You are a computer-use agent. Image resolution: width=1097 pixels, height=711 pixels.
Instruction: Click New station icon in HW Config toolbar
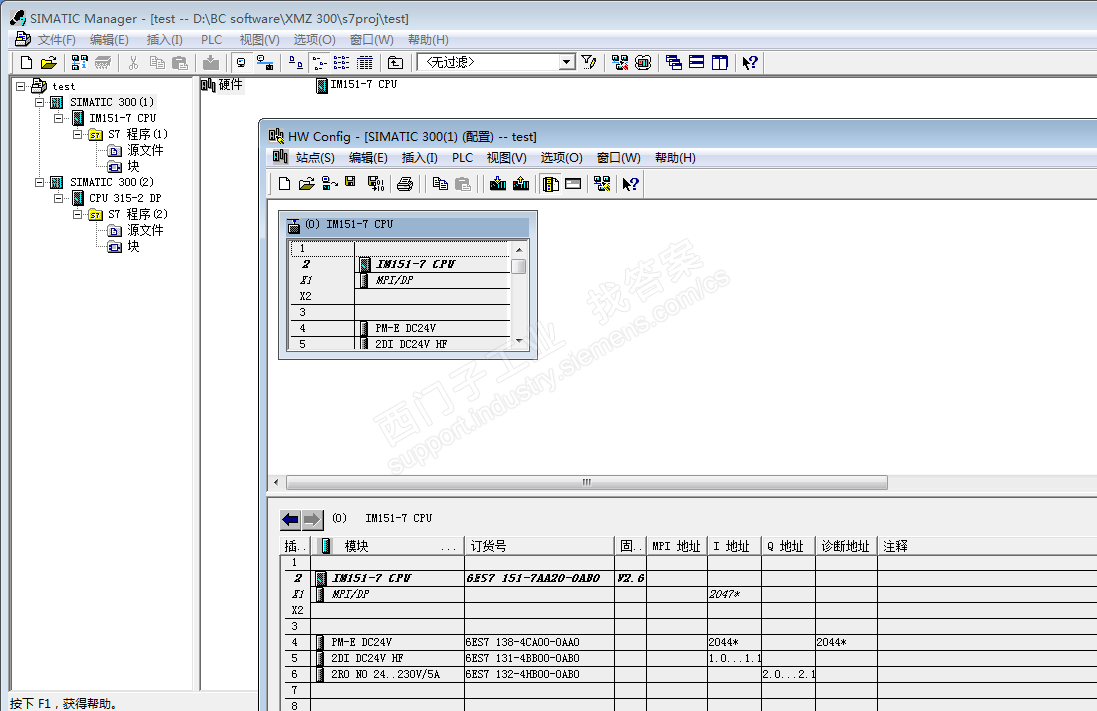point(284,184)
